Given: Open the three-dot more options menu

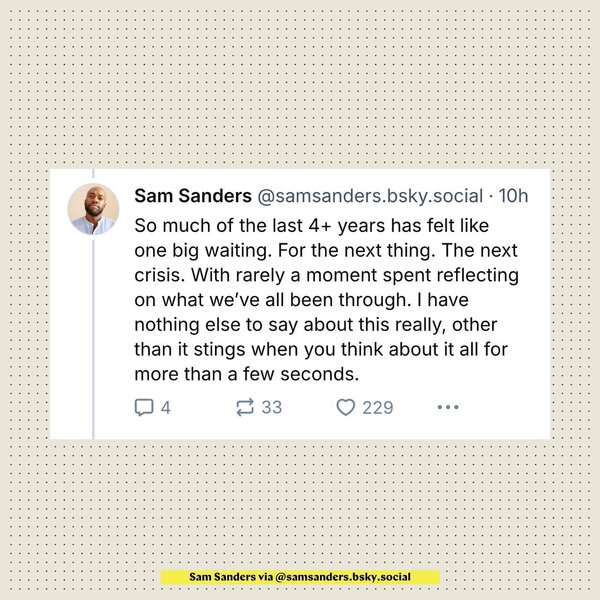Looking at the screenshot, I should click(x=448, y=407).
